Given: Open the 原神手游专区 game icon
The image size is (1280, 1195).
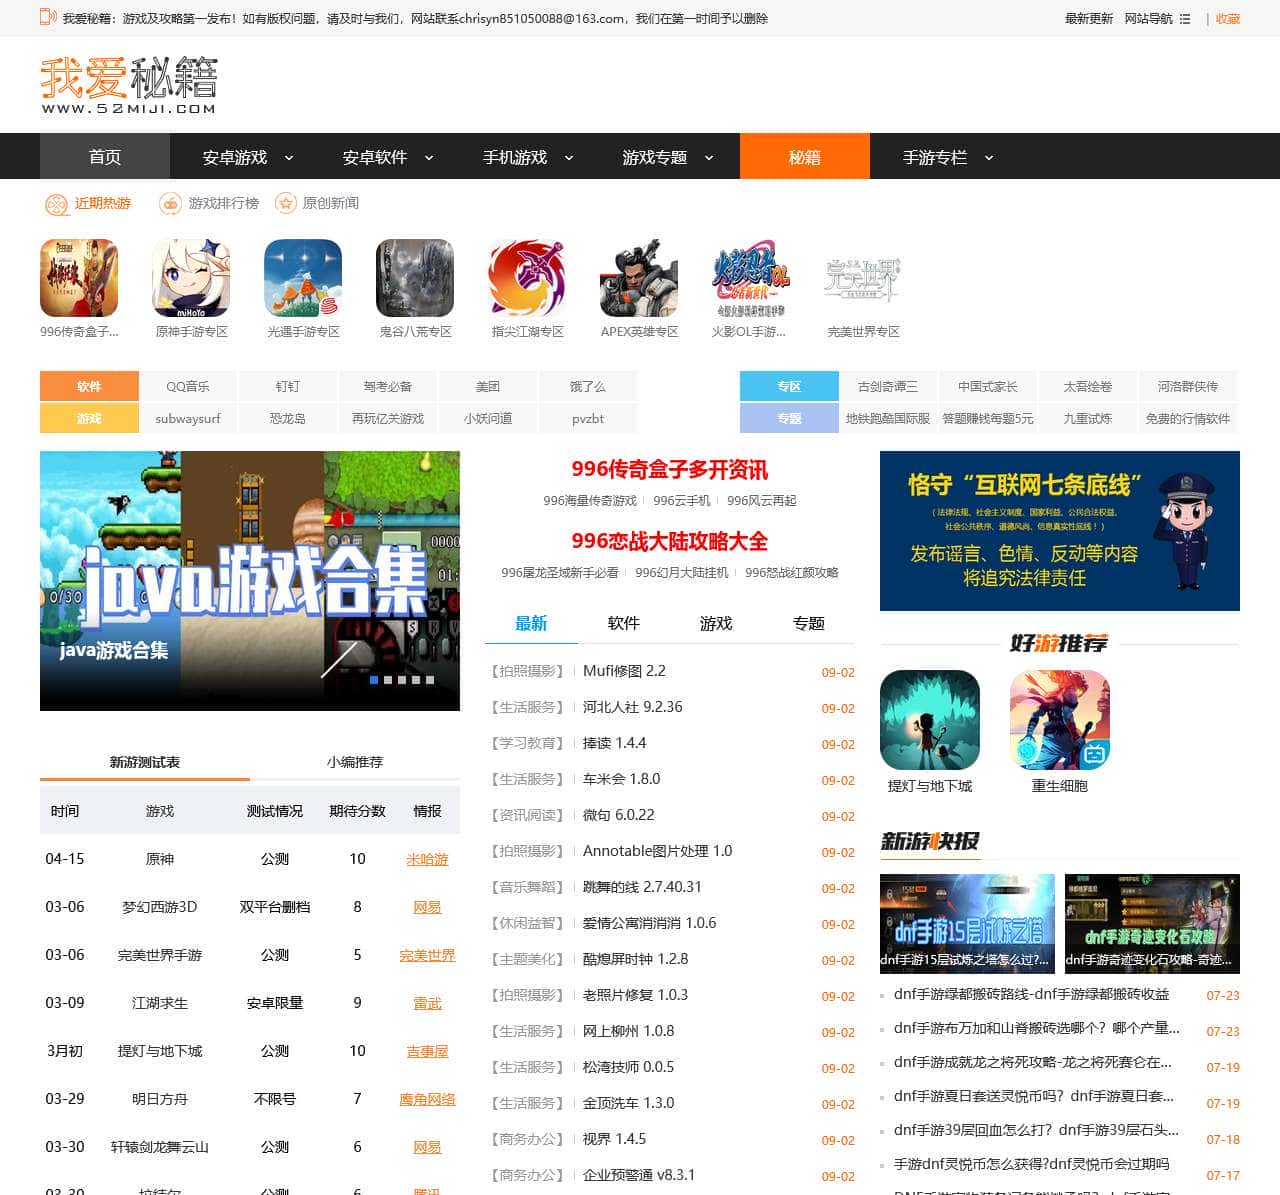Looking at the screenshot, I should [191, 278].
